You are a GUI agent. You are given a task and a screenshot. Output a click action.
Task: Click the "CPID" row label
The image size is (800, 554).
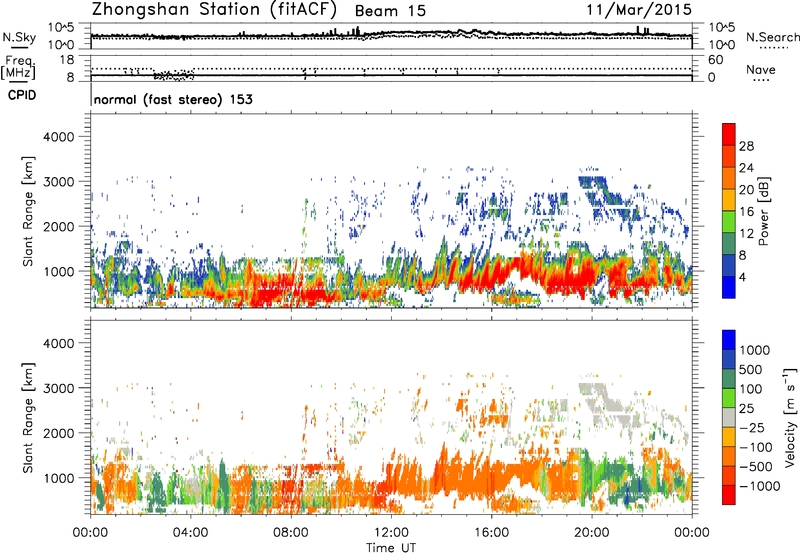point(22,95)
